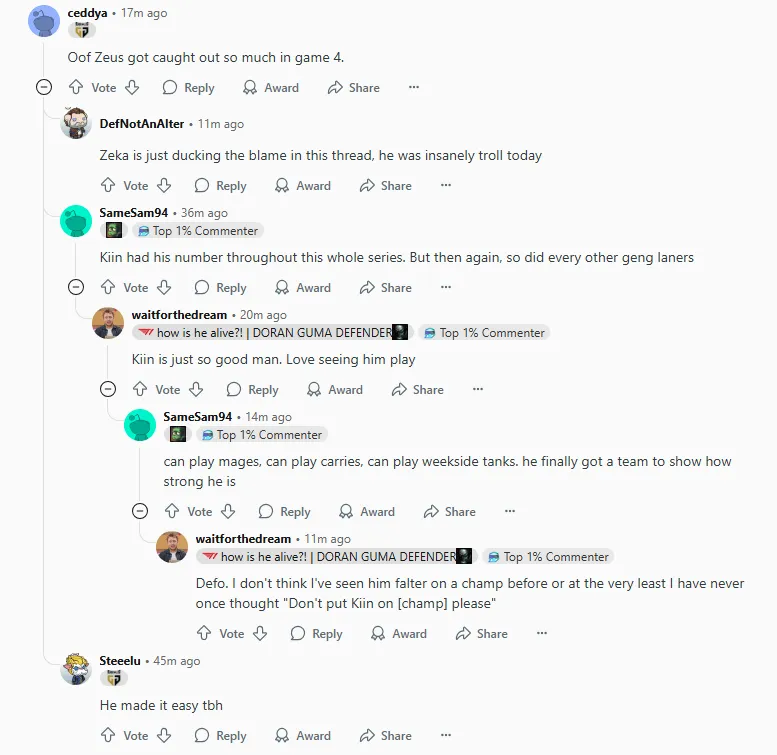
Task: Collapse SameSam94's 14m ago reply thread
Action: (140, 511)
